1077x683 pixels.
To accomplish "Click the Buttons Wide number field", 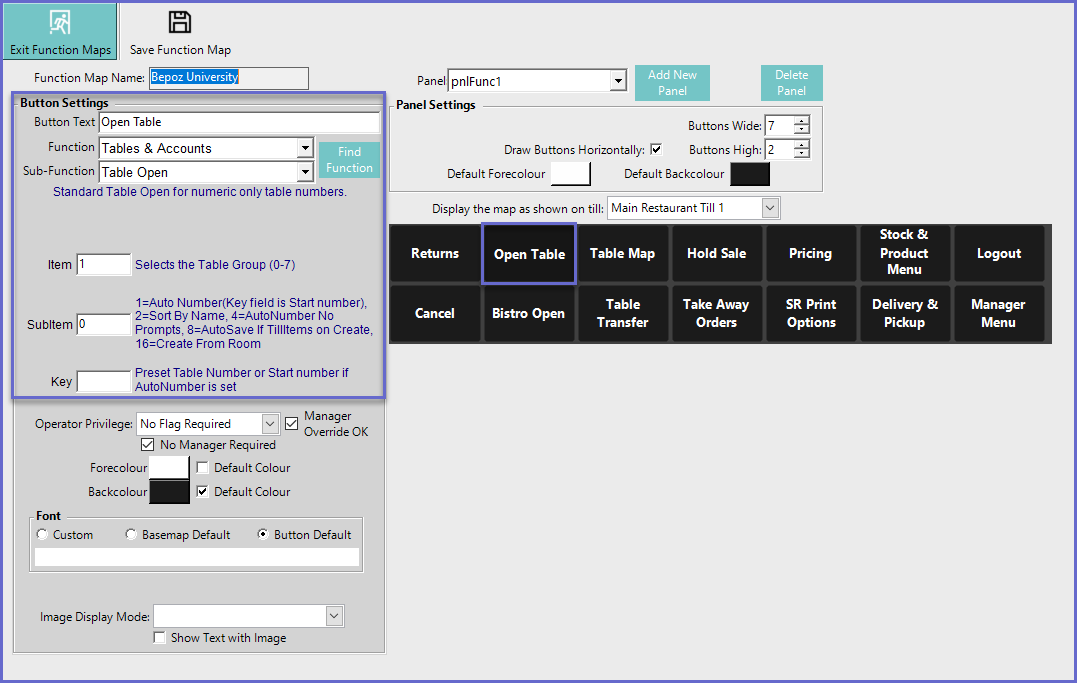I will (x=780, y=126).
